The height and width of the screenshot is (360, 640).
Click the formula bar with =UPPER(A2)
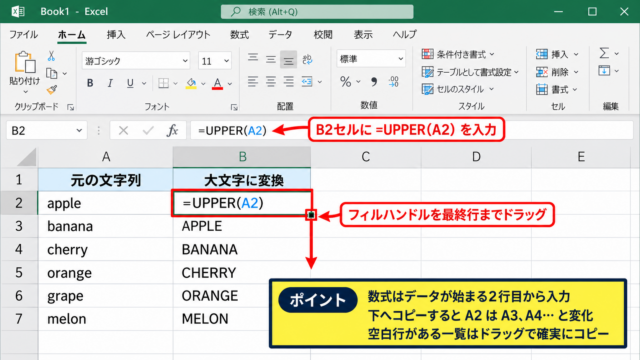coord(412,131)
